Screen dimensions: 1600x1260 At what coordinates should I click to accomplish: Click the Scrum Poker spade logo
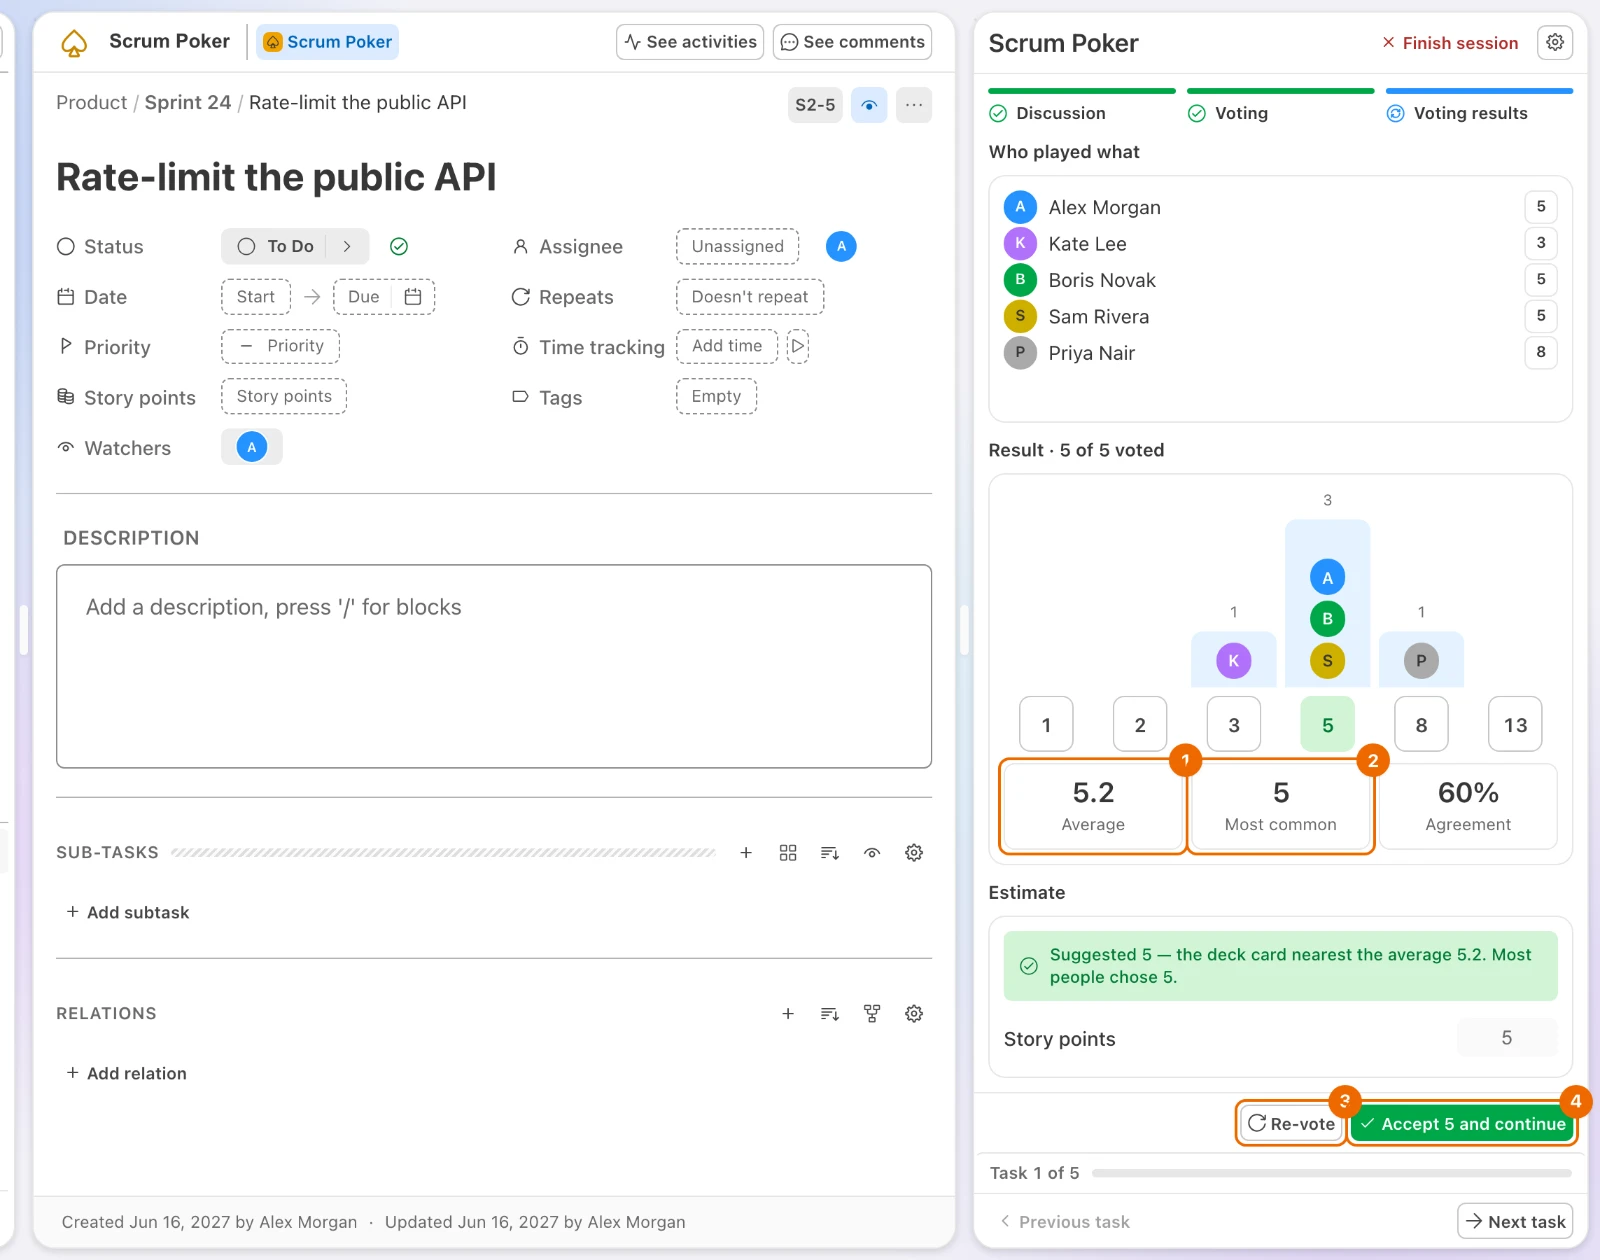[74, 42]
